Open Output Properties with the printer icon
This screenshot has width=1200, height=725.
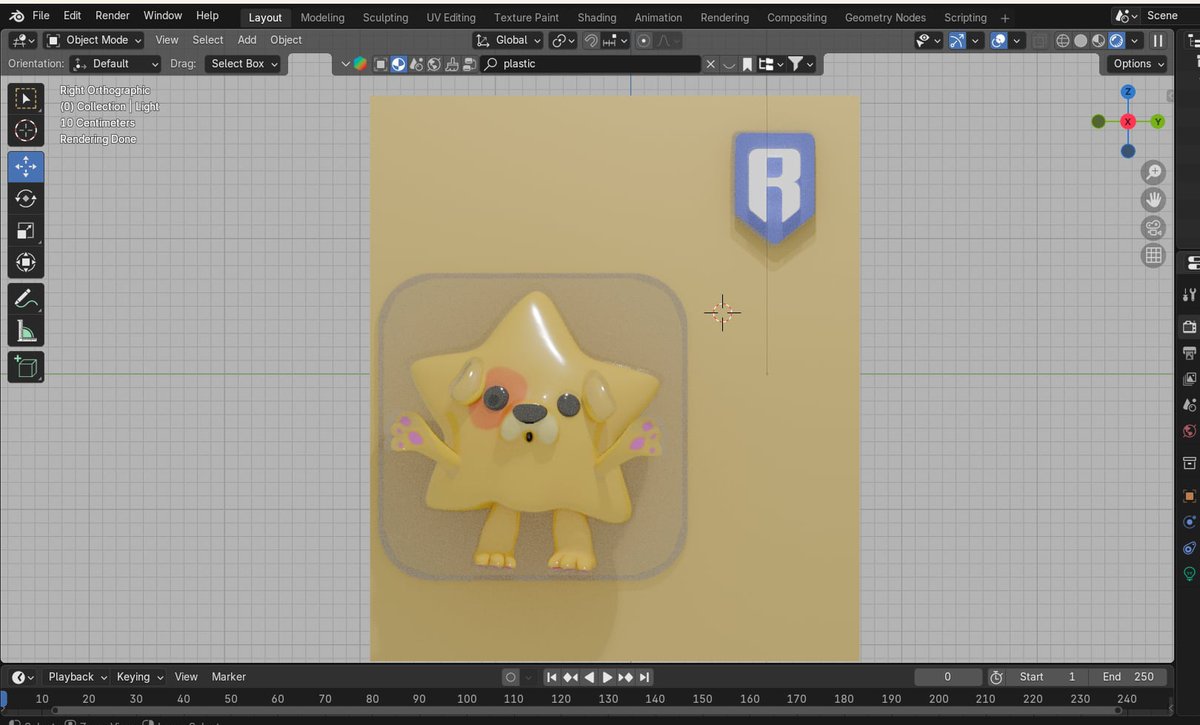point(1190,353)
